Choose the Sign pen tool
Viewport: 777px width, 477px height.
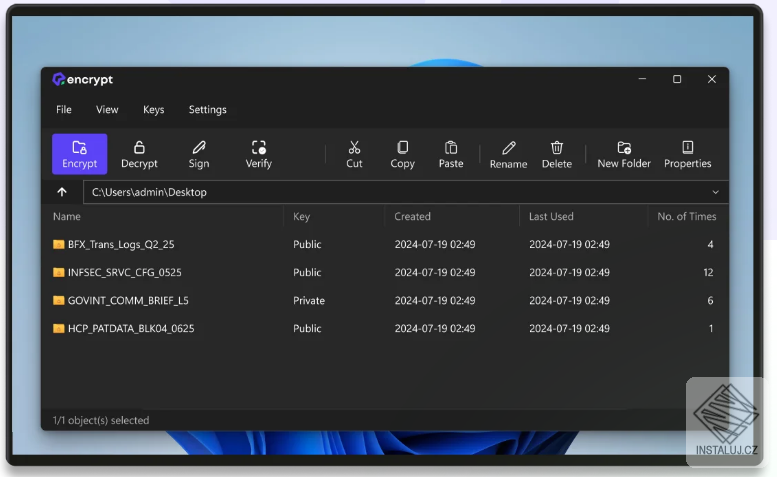199,154
